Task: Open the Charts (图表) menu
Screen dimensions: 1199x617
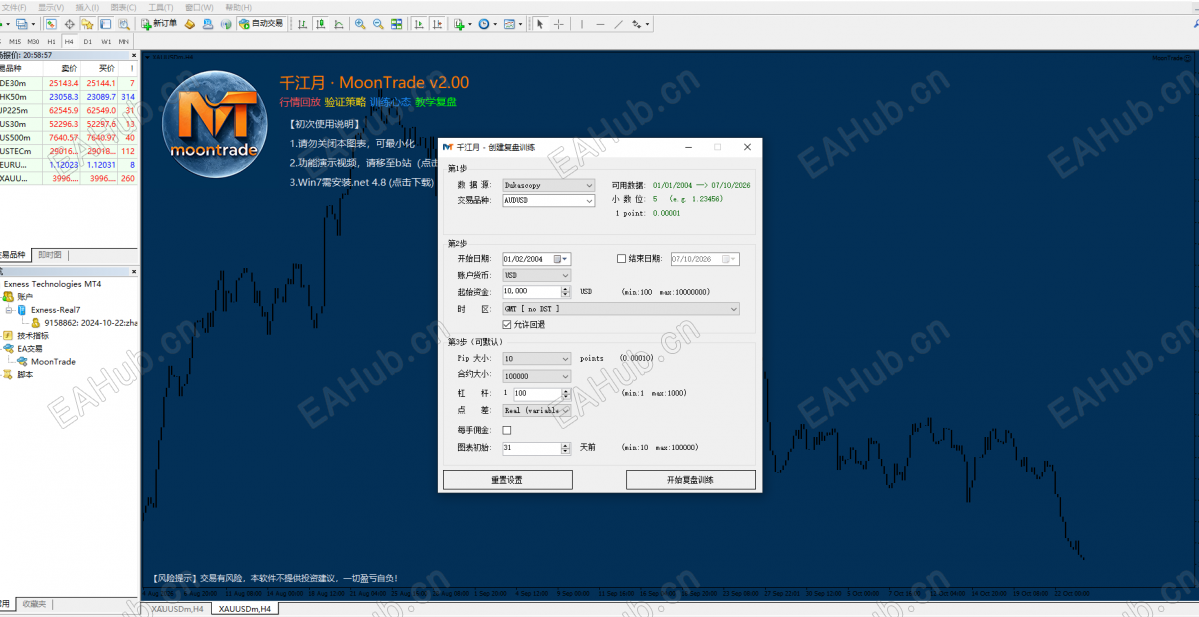Action: (124, 8)
